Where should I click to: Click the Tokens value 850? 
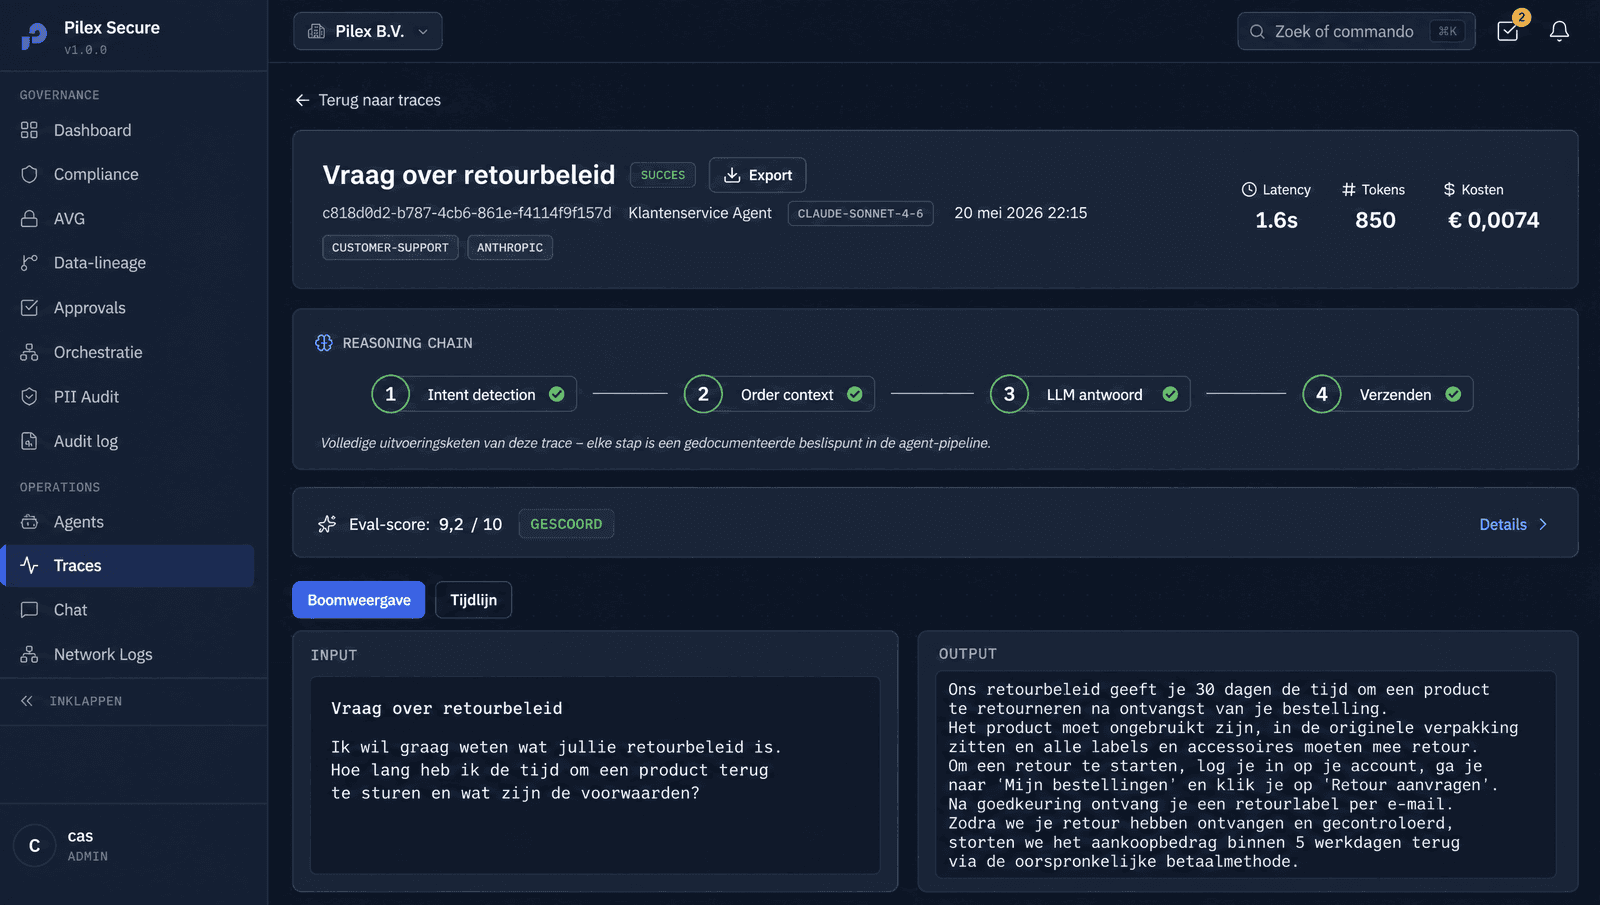1375,220
